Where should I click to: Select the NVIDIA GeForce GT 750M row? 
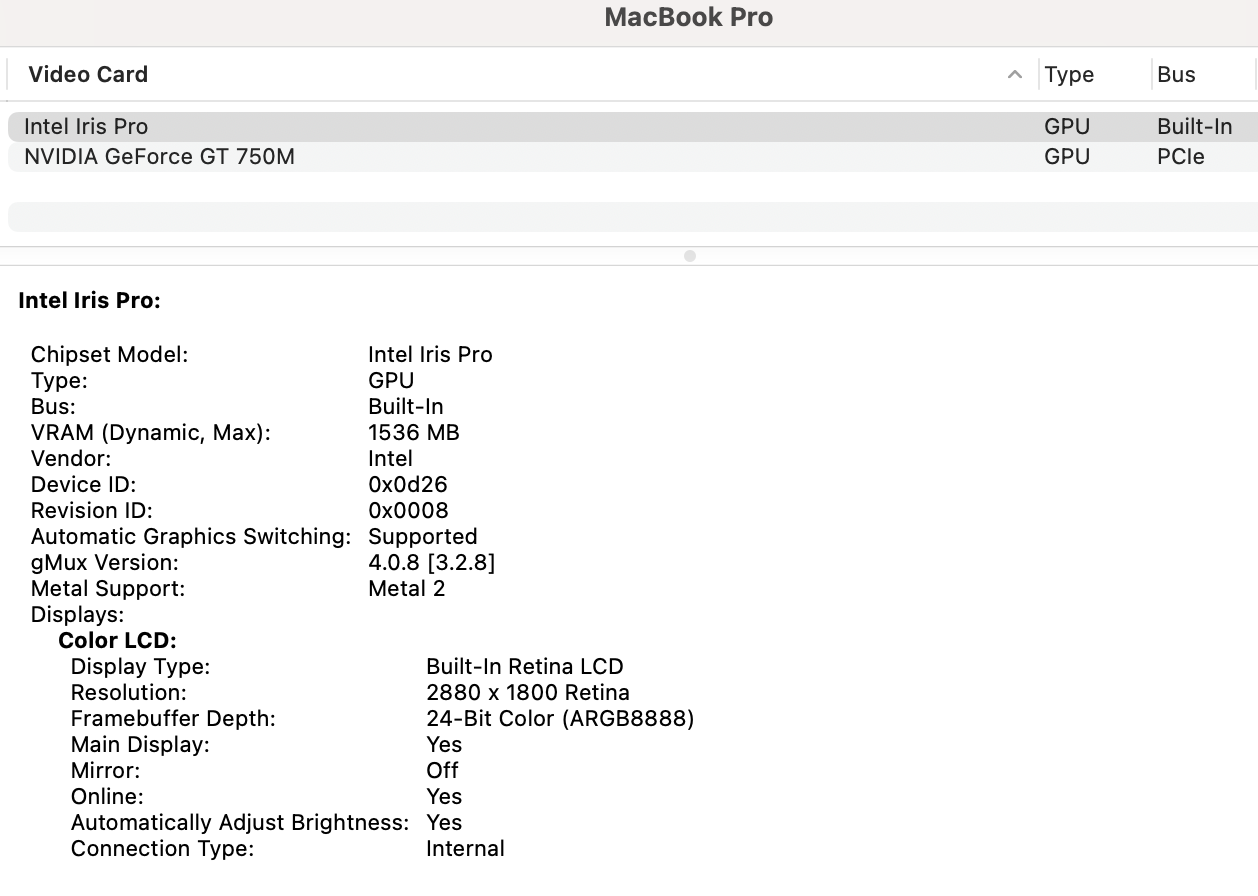pos(159,157)
